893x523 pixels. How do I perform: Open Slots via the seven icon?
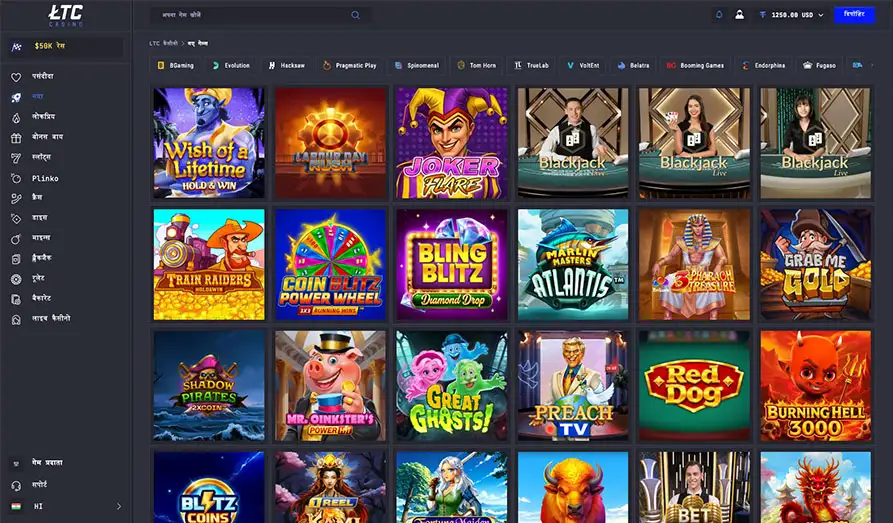[16, 158]
